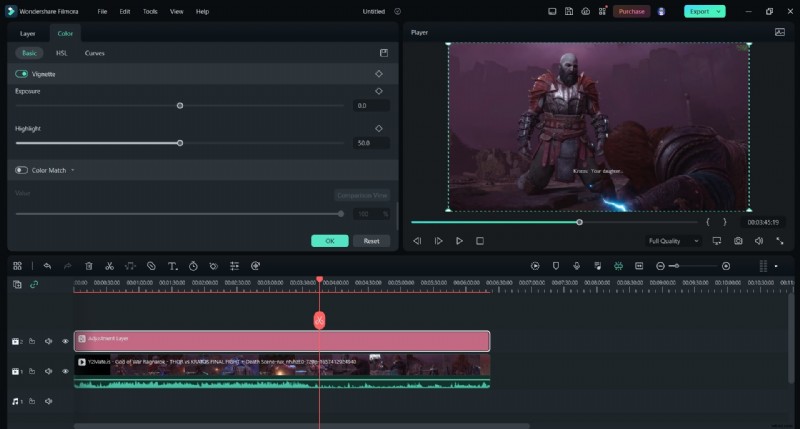Viewport: 800px width, 429px height.
Task: Zoom out timeline with minus icon
Action: [x=660, y=266]
